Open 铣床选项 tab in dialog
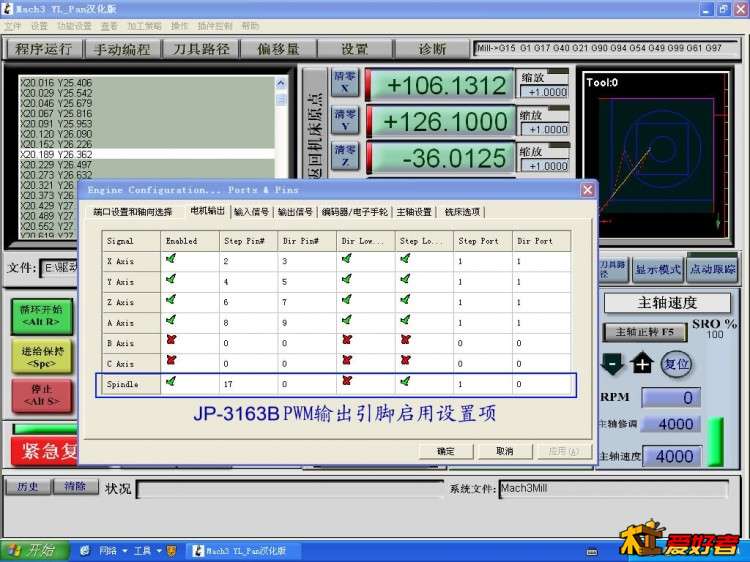Viewport: 750px width, 562px height. (462, 212)
